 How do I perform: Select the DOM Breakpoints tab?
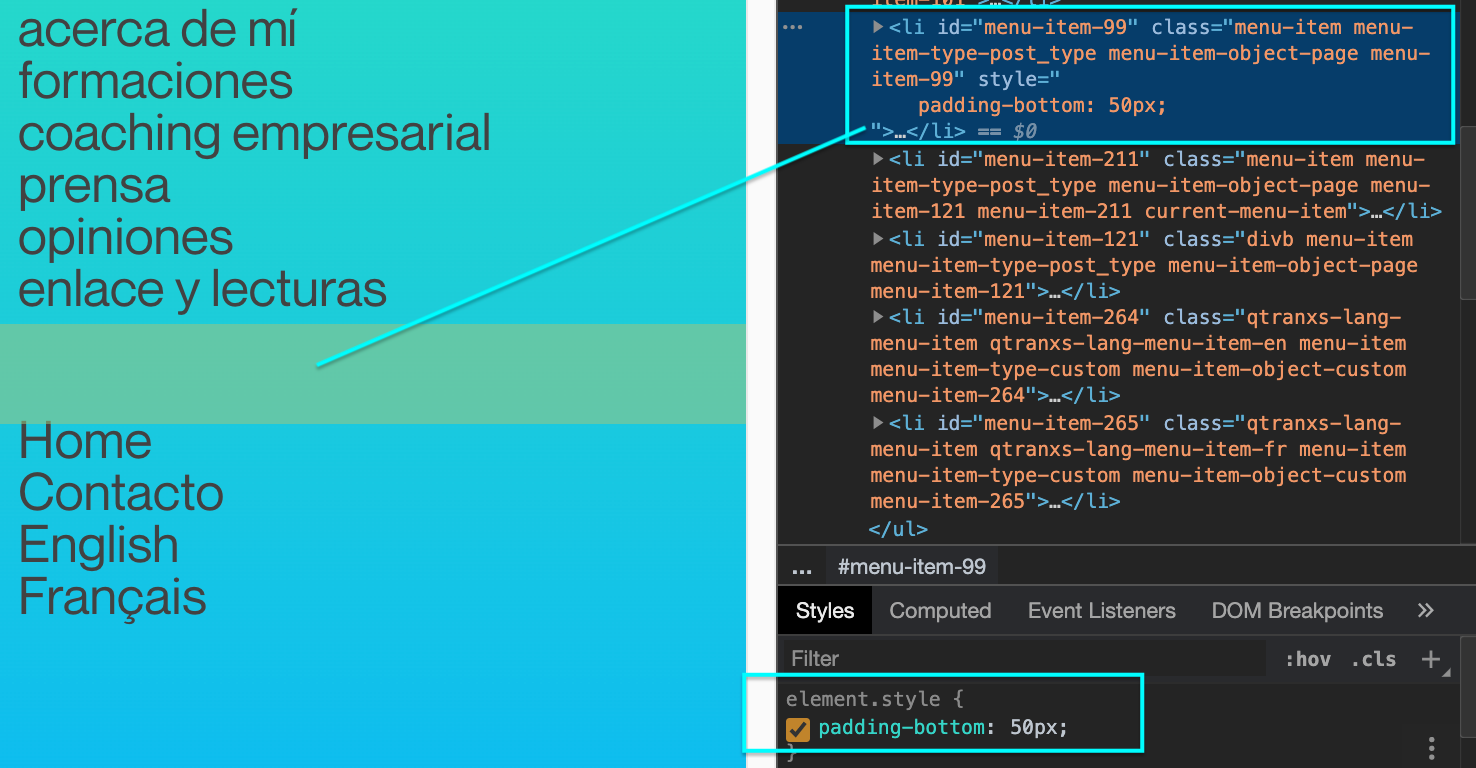point(1297,611)
